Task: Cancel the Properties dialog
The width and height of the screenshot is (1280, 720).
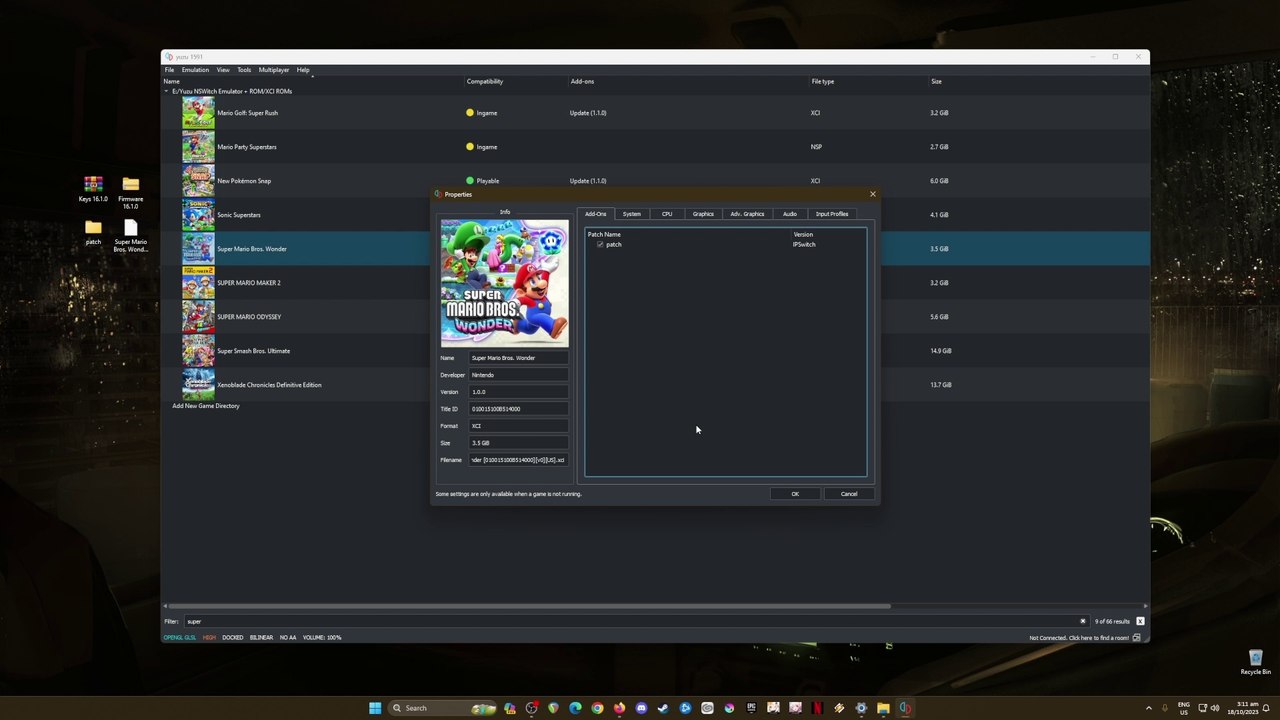Action: [x=849, y=494]
